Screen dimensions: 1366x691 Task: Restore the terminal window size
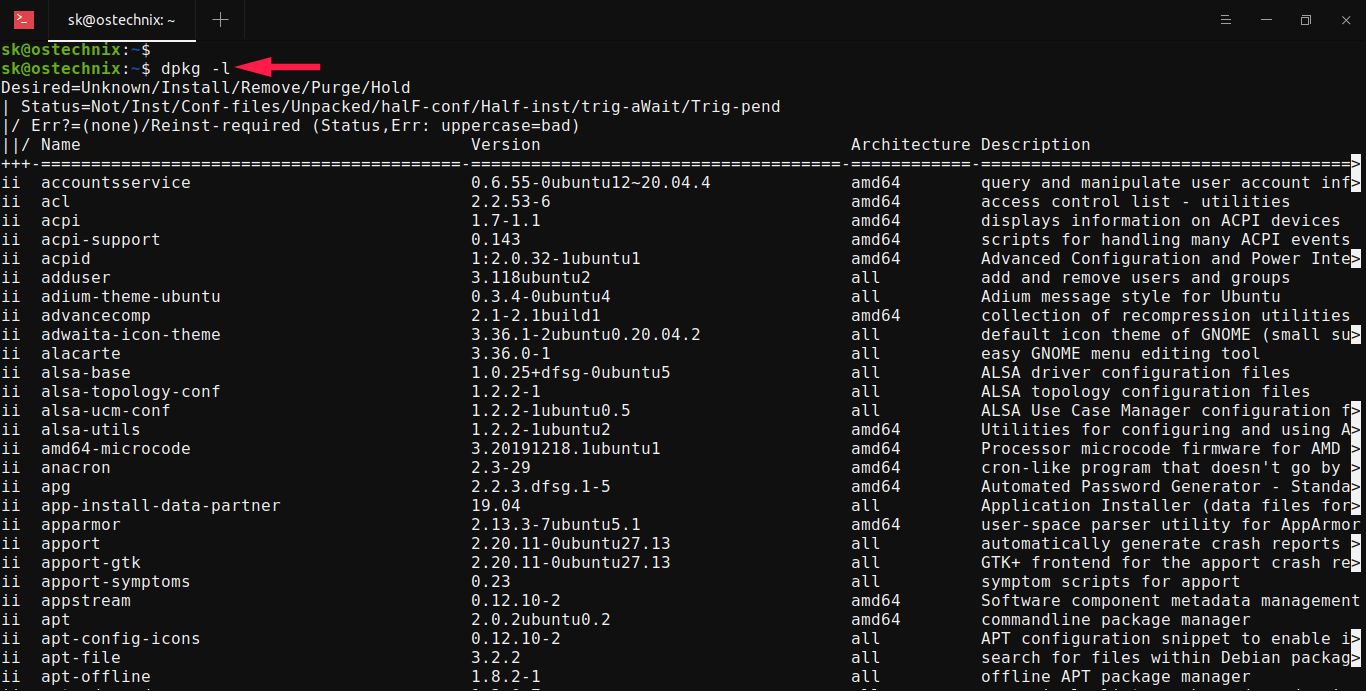coord(1304,20)
